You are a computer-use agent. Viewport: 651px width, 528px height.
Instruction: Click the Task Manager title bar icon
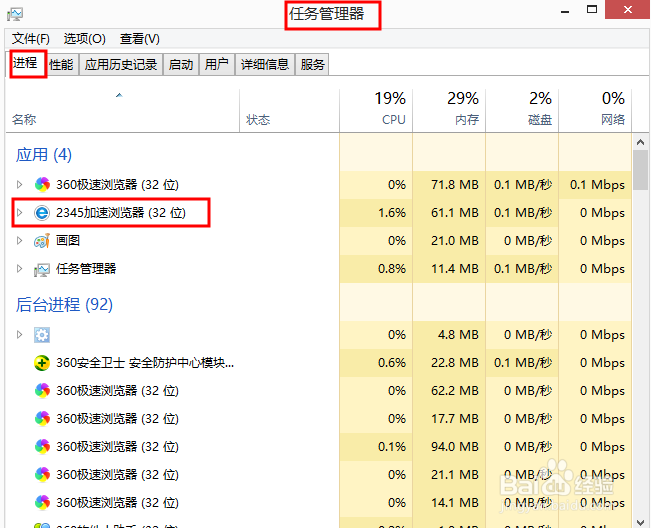(x=15, y=14)
